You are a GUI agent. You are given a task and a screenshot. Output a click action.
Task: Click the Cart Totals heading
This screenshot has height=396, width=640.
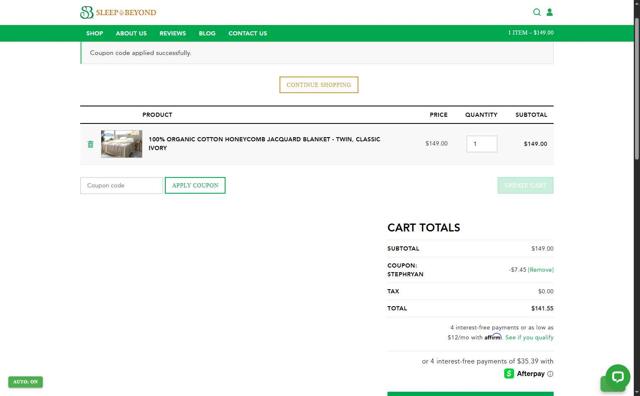pos(424,228)
